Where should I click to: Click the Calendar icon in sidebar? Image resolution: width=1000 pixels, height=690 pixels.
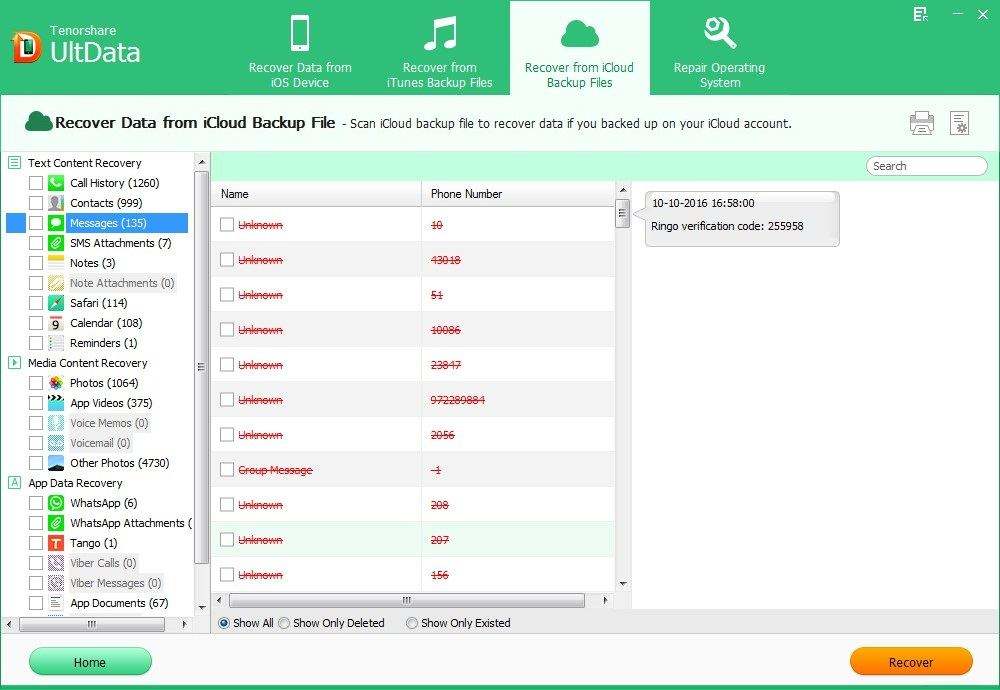(56, 323)
